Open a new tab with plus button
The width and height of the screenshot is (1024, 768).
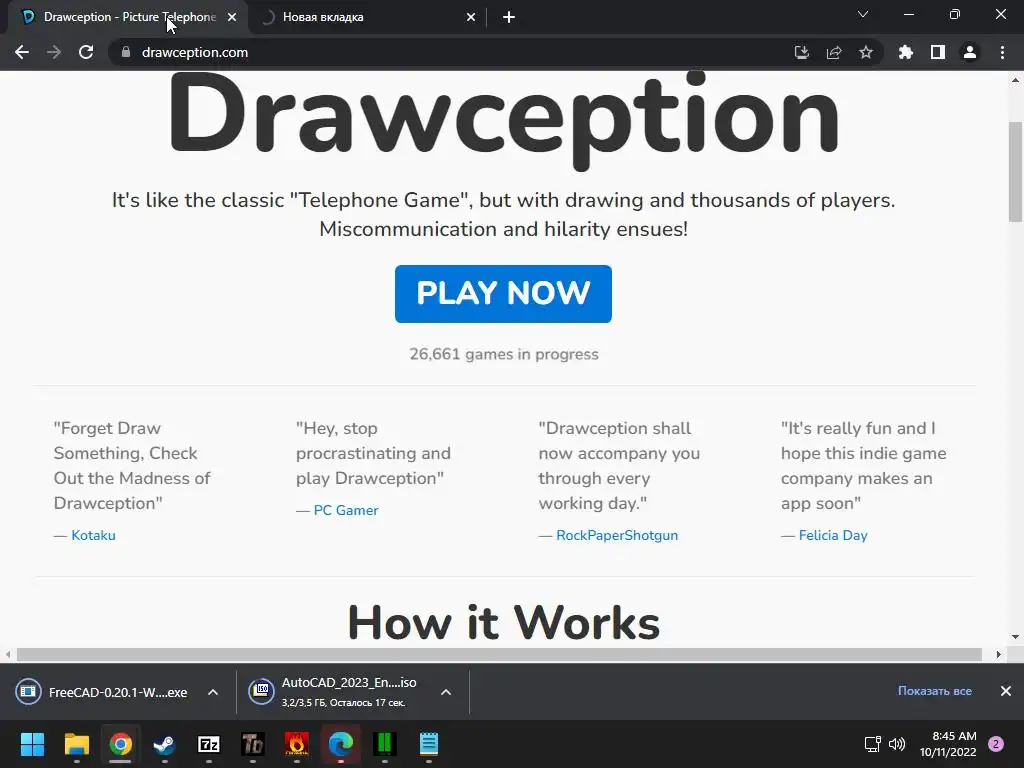tap(509, 18)
